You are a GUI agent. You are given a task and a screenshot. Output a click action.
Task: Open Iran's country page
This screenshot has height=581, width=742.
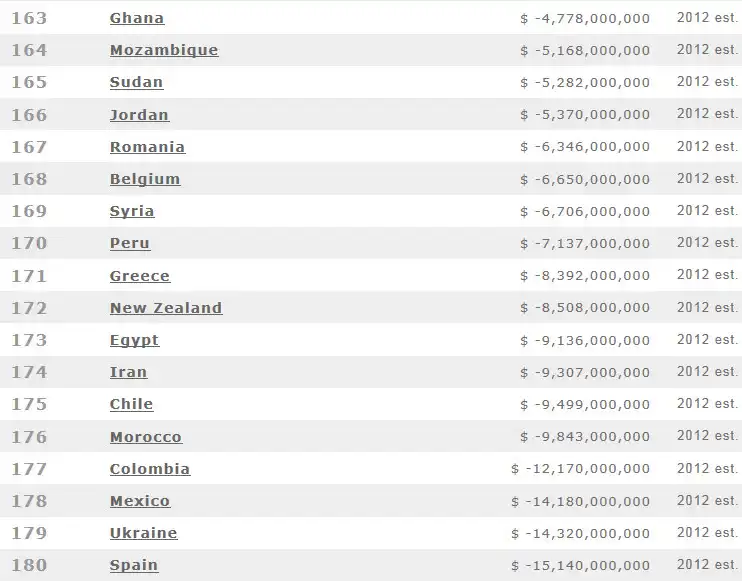(128, 372)
